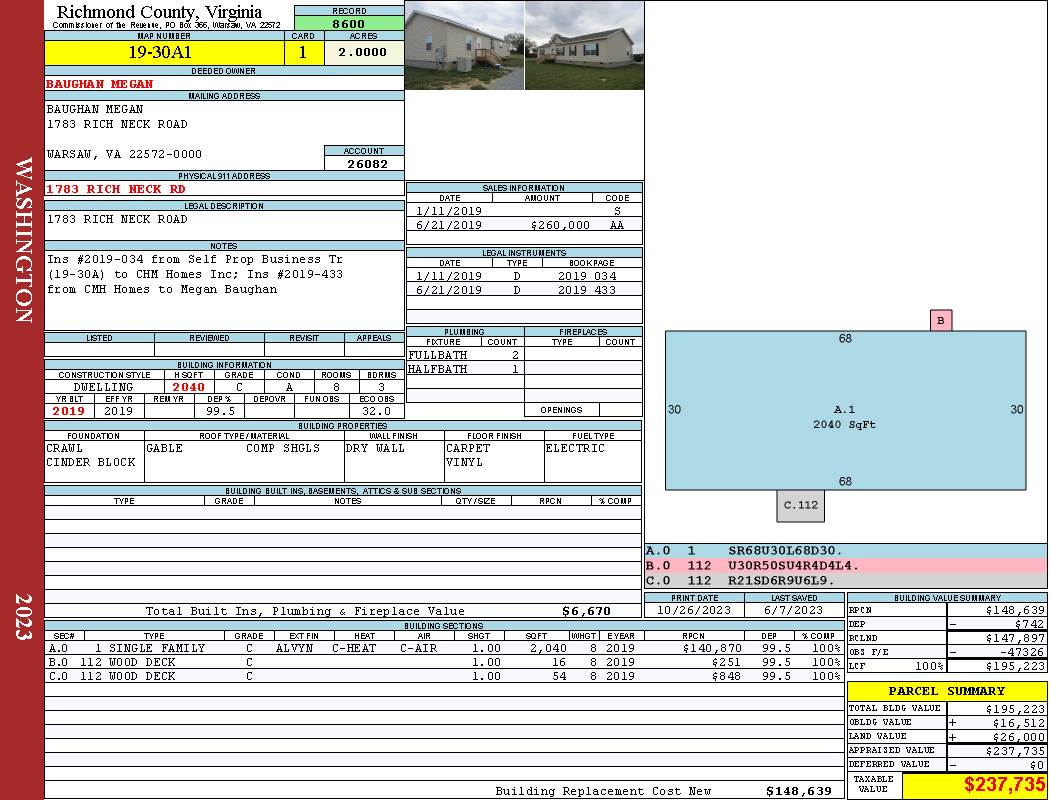The image size is (1050, 800).
Task: Select the gray C.112 deck box in sketch
Action: tap(800, 505)
